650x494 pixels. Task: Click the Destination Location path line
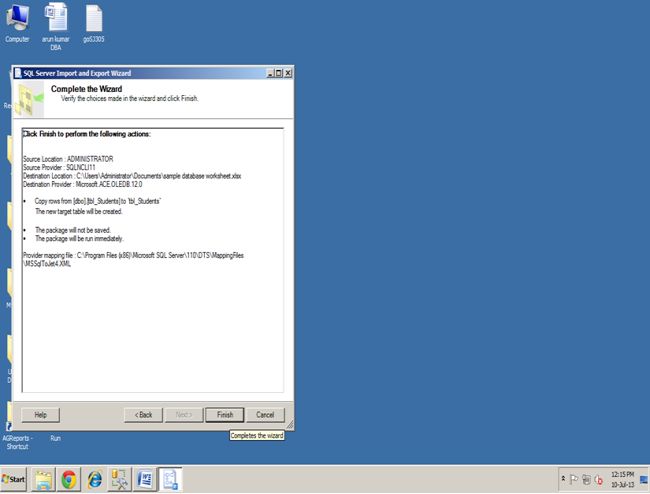pyautogui.click(x=132, y=176)
